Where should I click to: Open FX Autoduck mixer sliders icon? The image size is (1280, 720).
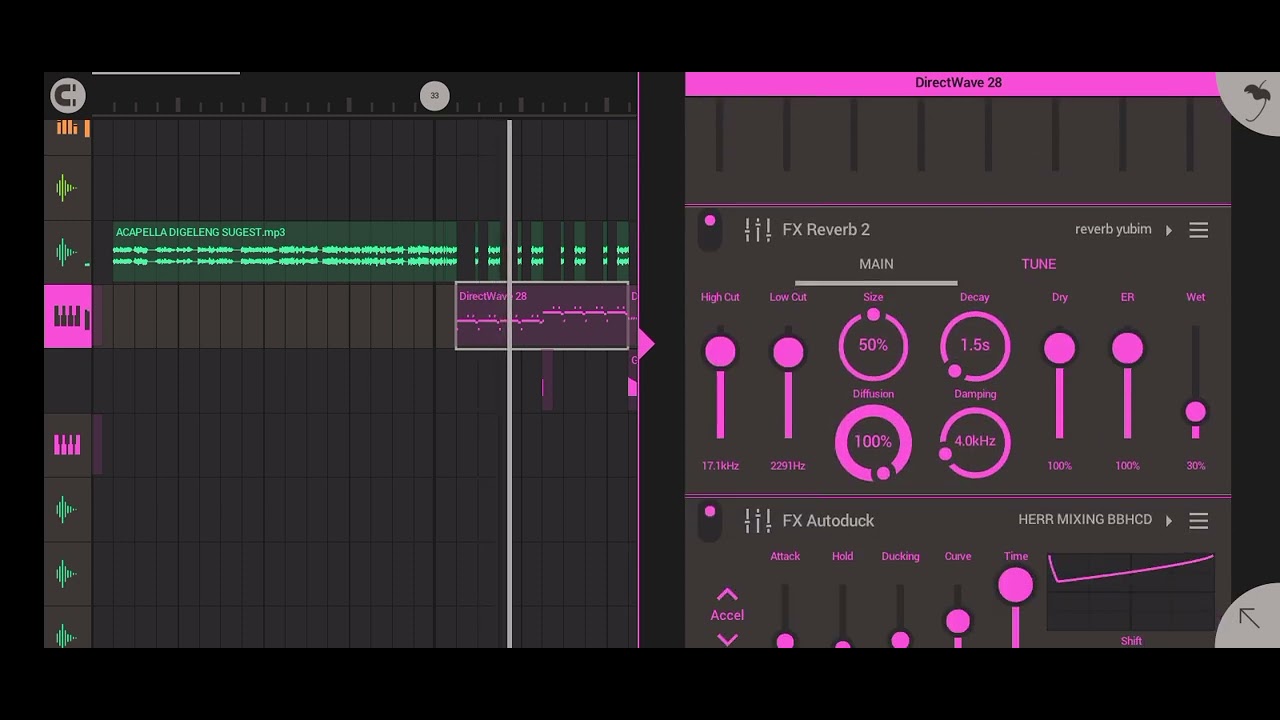pos(757,521)
